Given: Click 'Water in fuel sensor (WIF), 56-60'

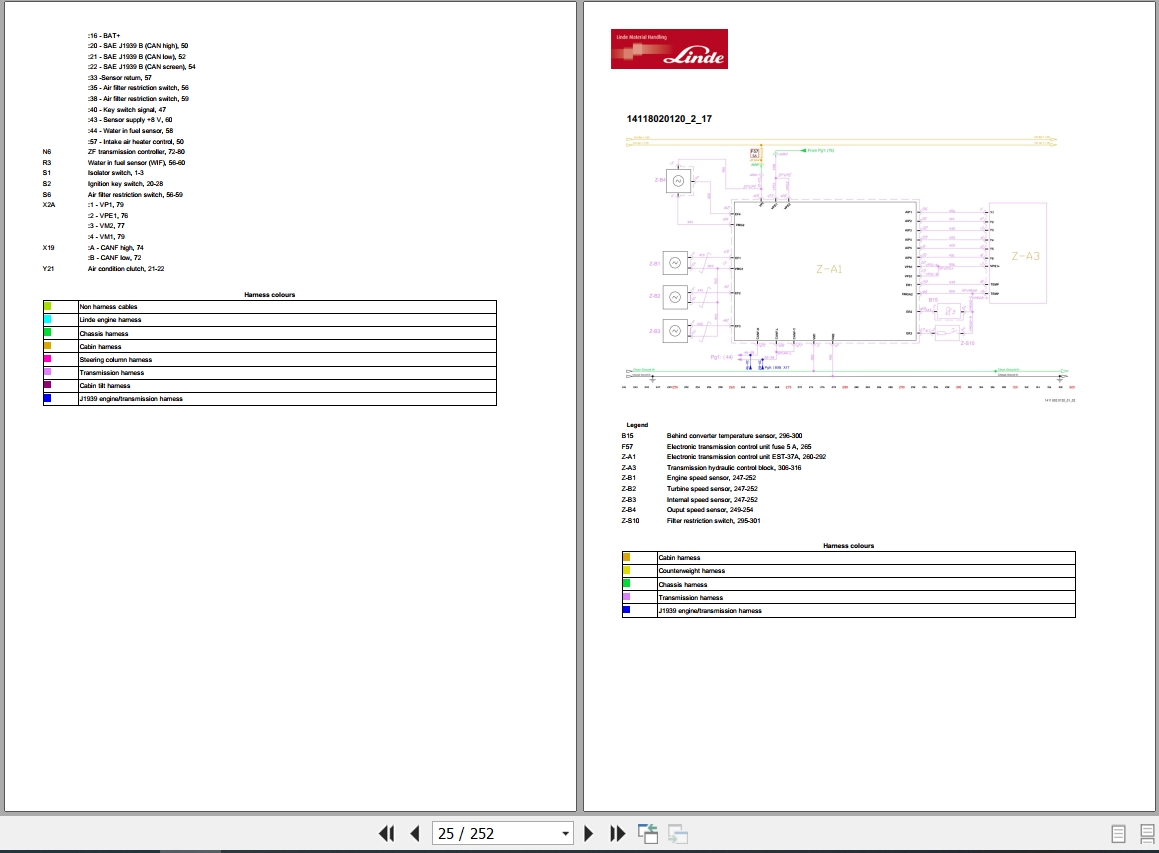Looking at the screenshot, I should pyautogui.click(x=136, y=163).
